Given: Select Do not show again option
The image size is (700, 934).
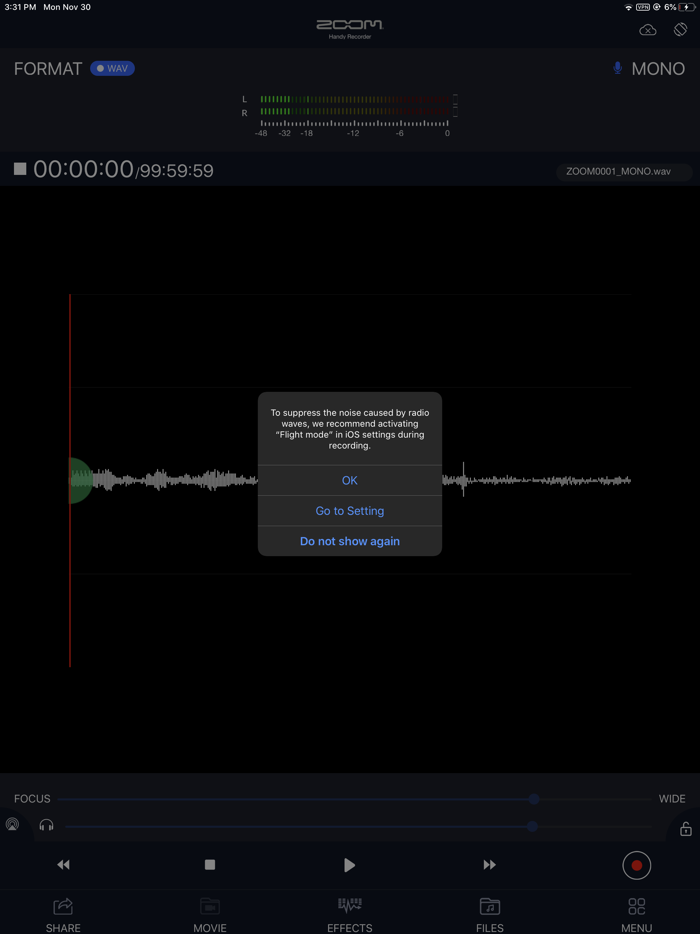Looking at the screenshot, I should 350,541.
